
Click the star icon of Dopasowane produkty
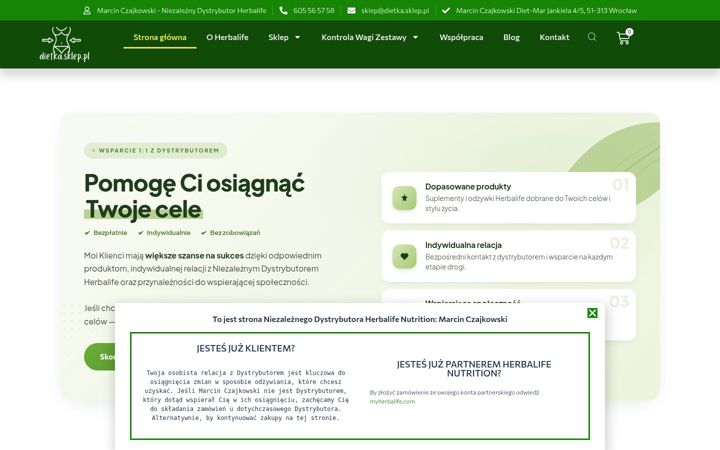[x=404, y=198]
